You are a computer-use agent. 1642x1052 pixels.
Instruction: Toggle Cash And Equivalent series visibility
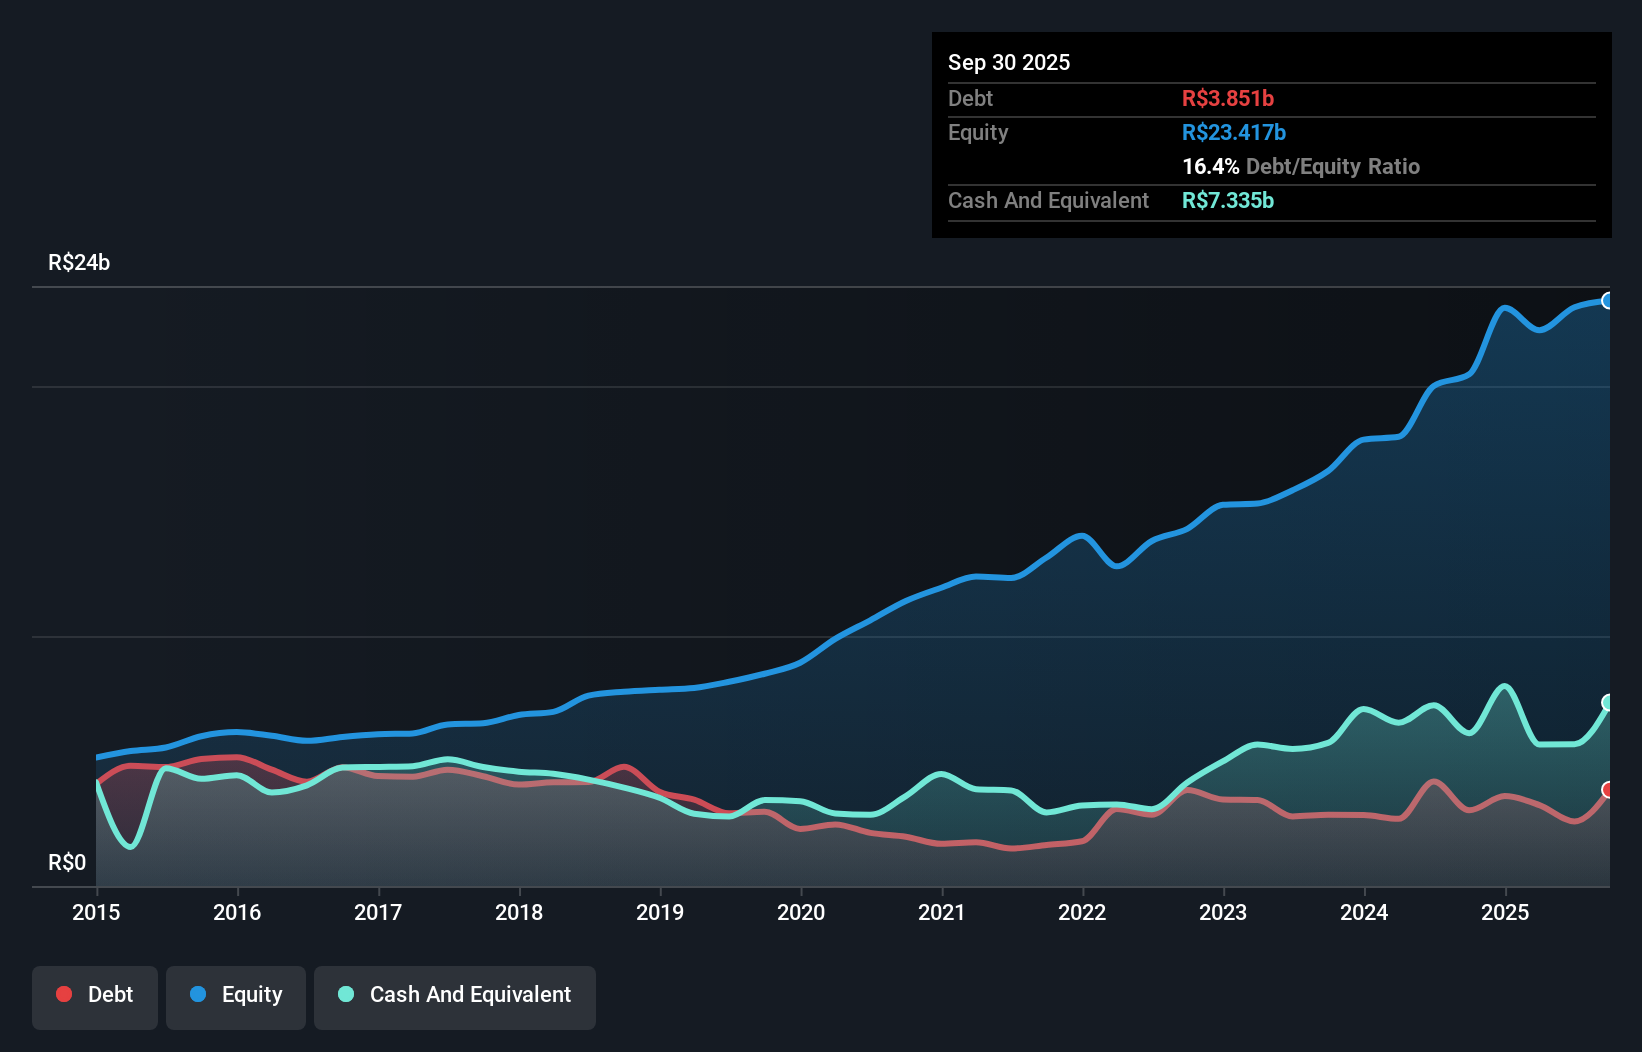coord(455,995)
